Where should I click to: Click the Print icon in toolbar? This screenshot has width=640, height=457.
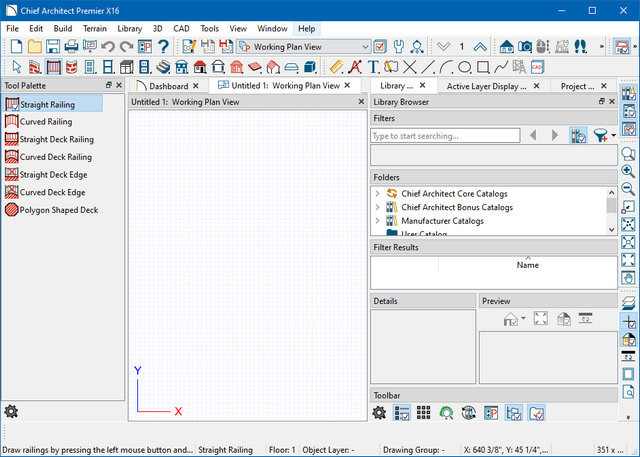pyautogui.click(x=72, y=47)
